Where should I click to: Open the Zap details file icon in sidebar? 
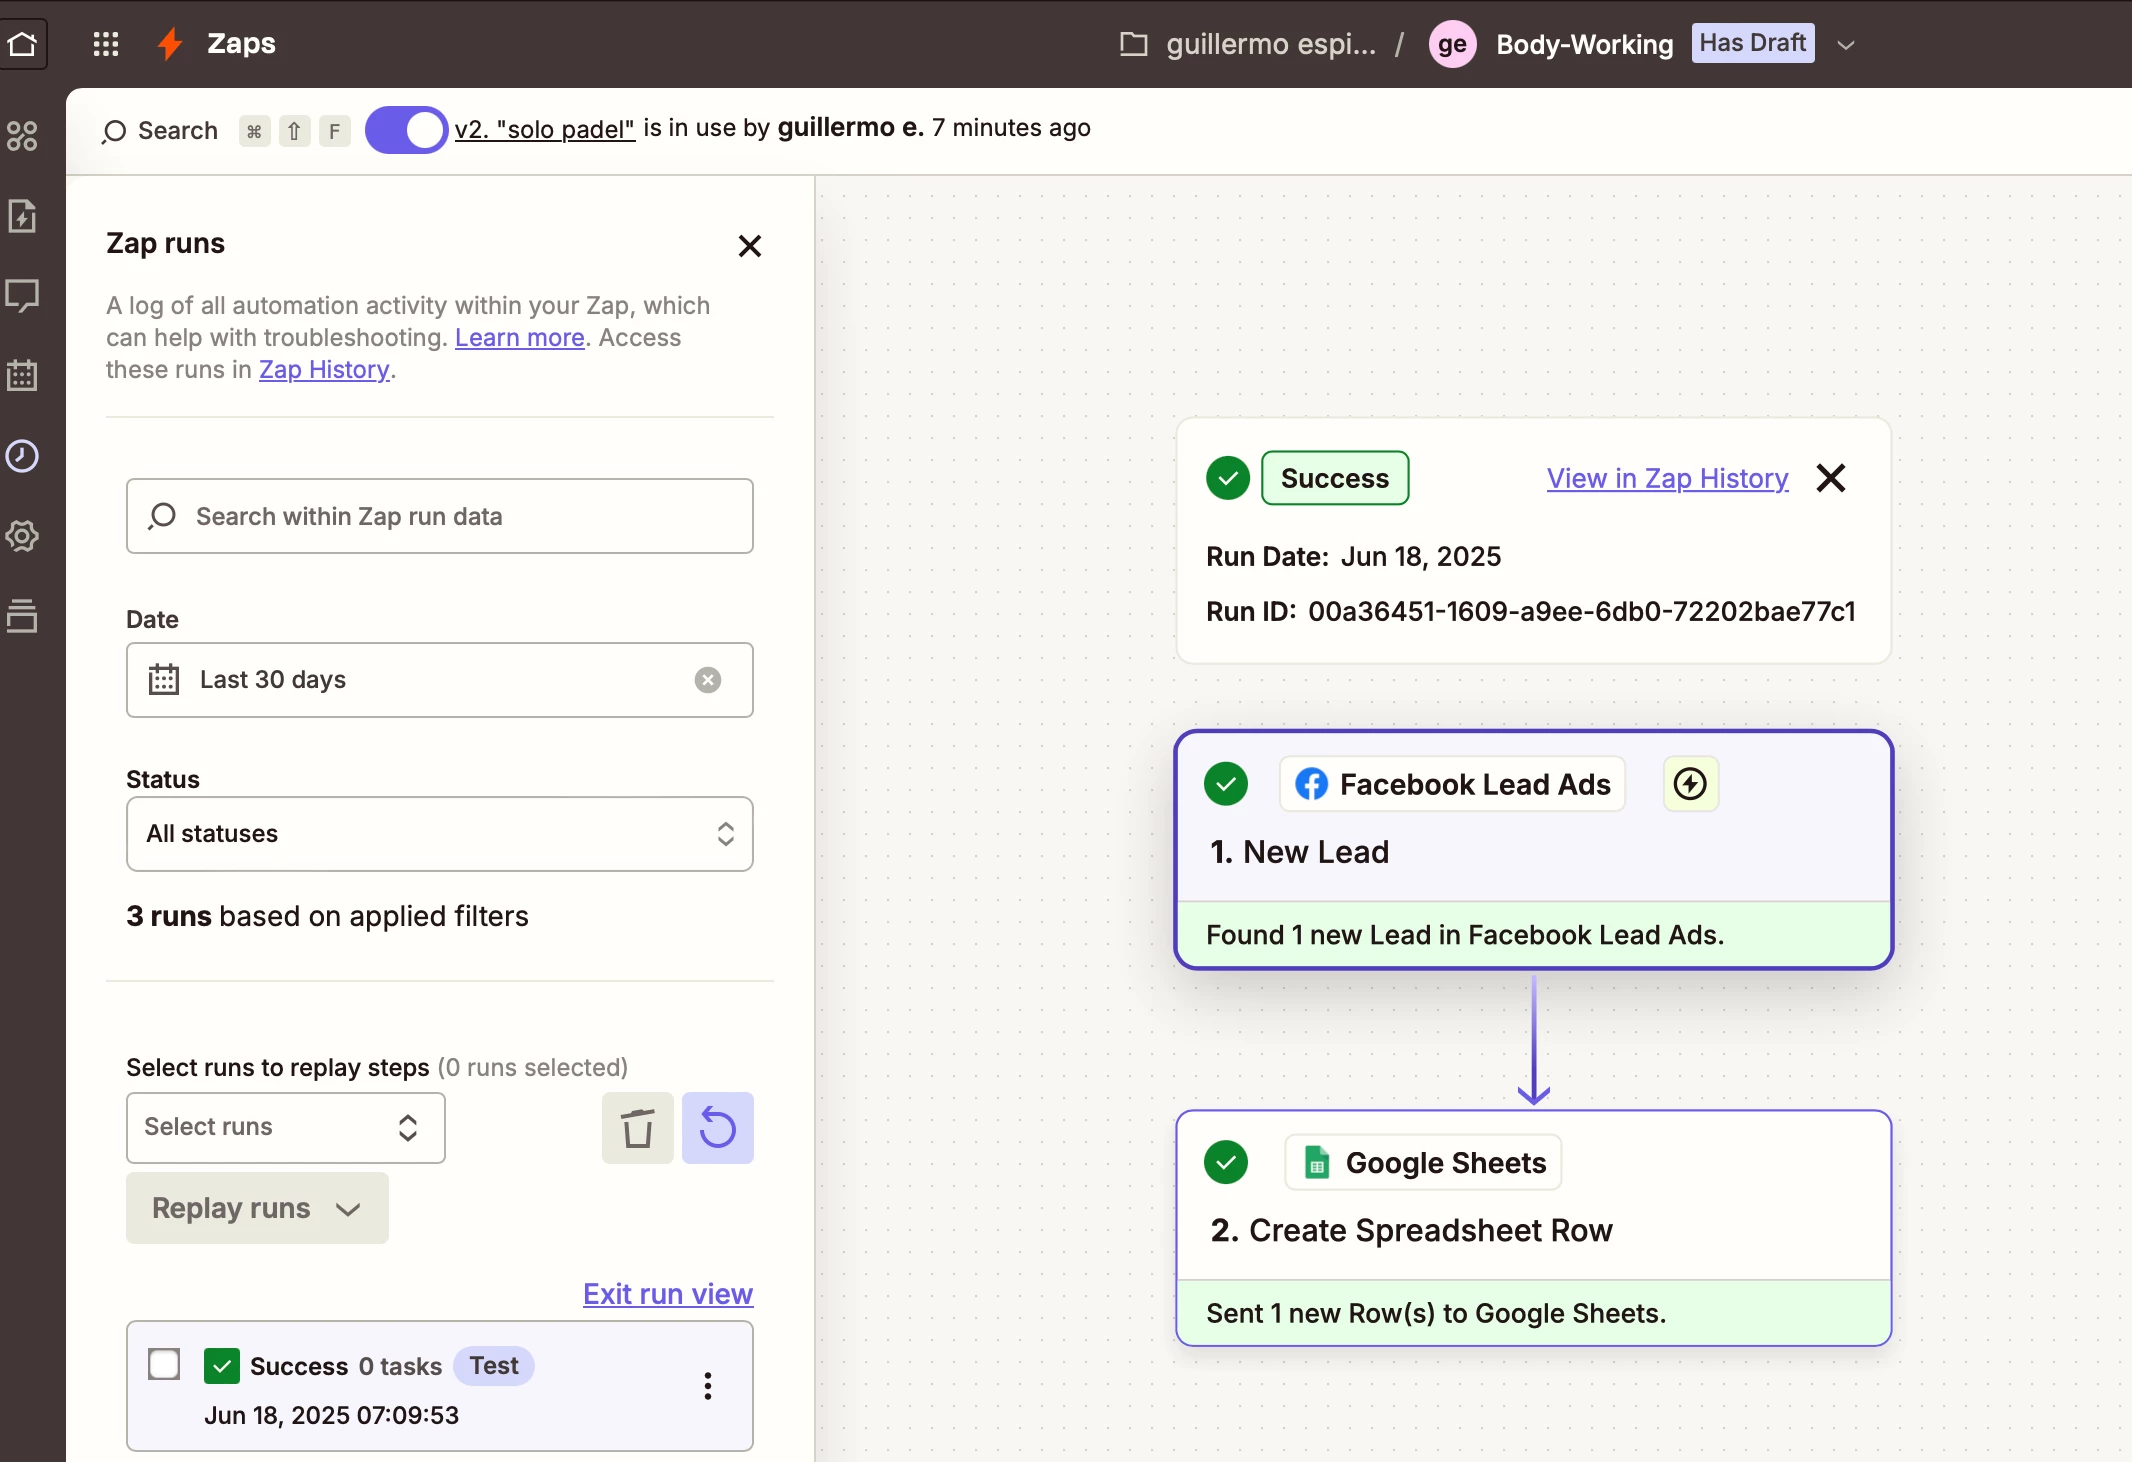[22, 216]
